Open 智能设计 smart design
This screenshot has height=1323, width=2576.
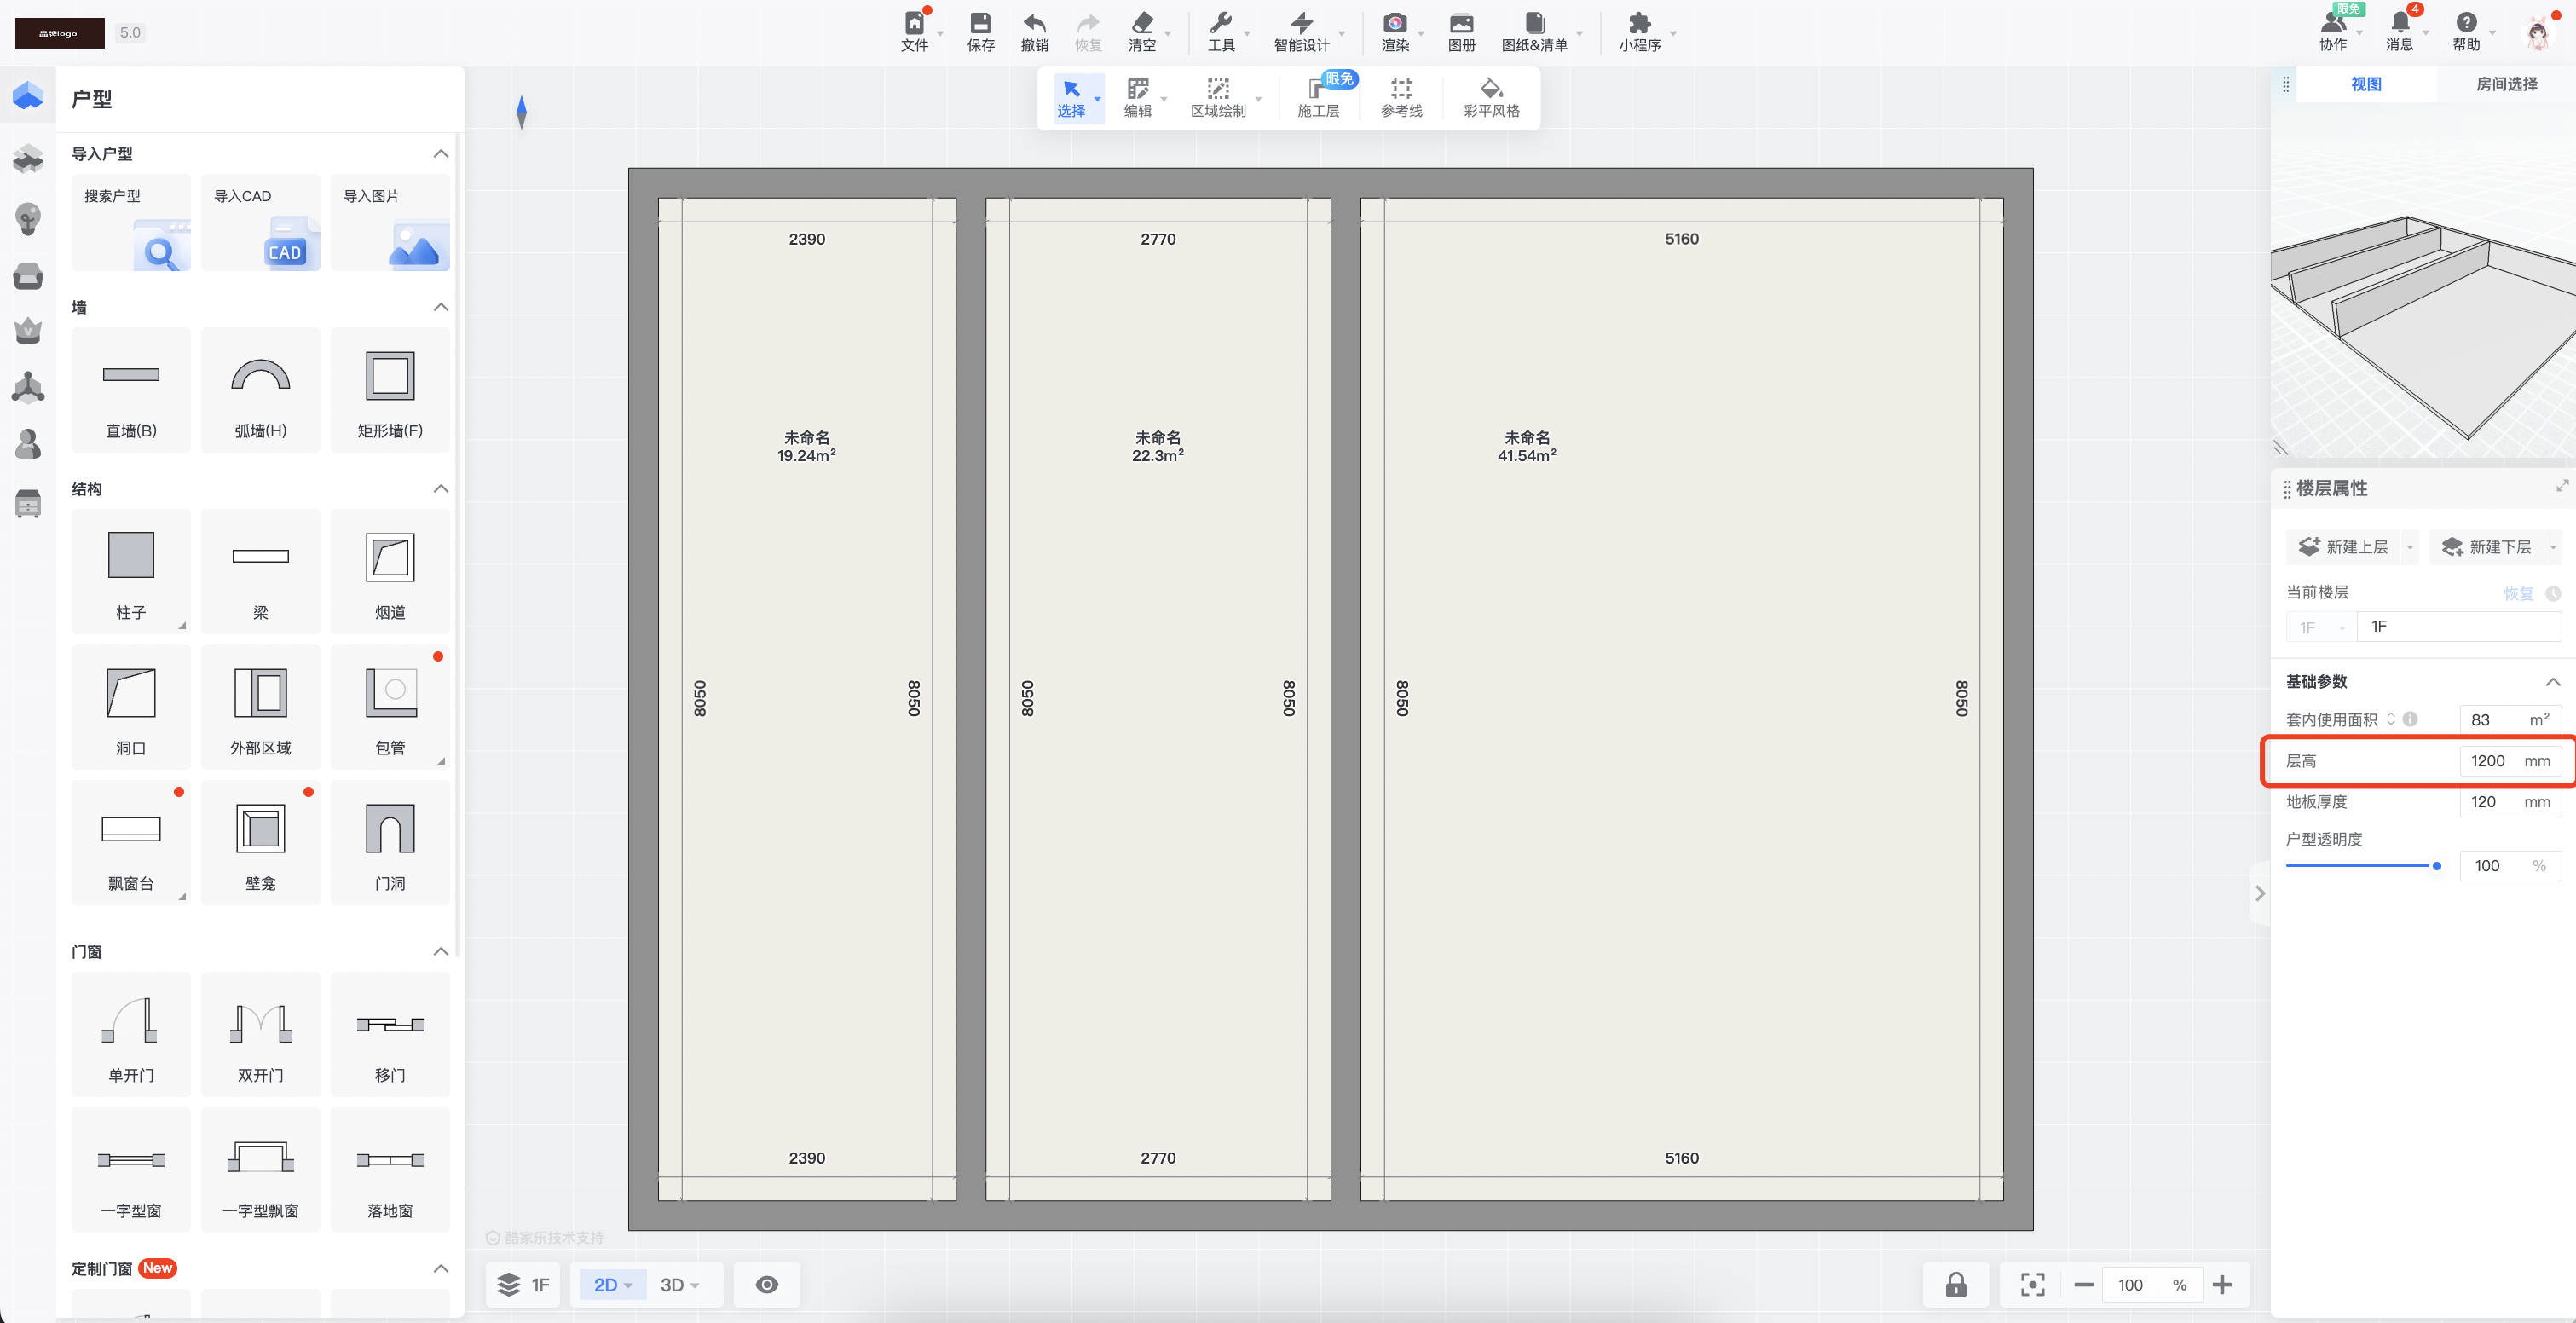1301,31
